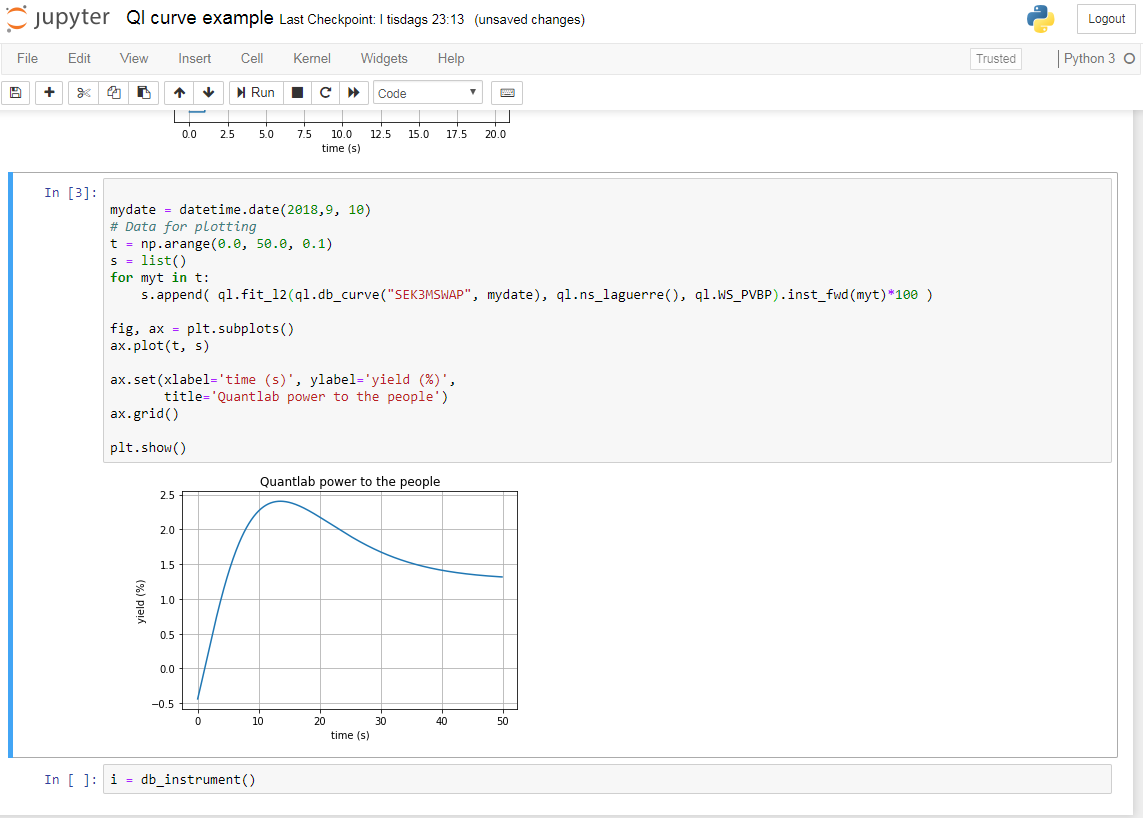
Task: Select the In [3] cell prompt
Action: pyautogui.click(x=70, y=192)
